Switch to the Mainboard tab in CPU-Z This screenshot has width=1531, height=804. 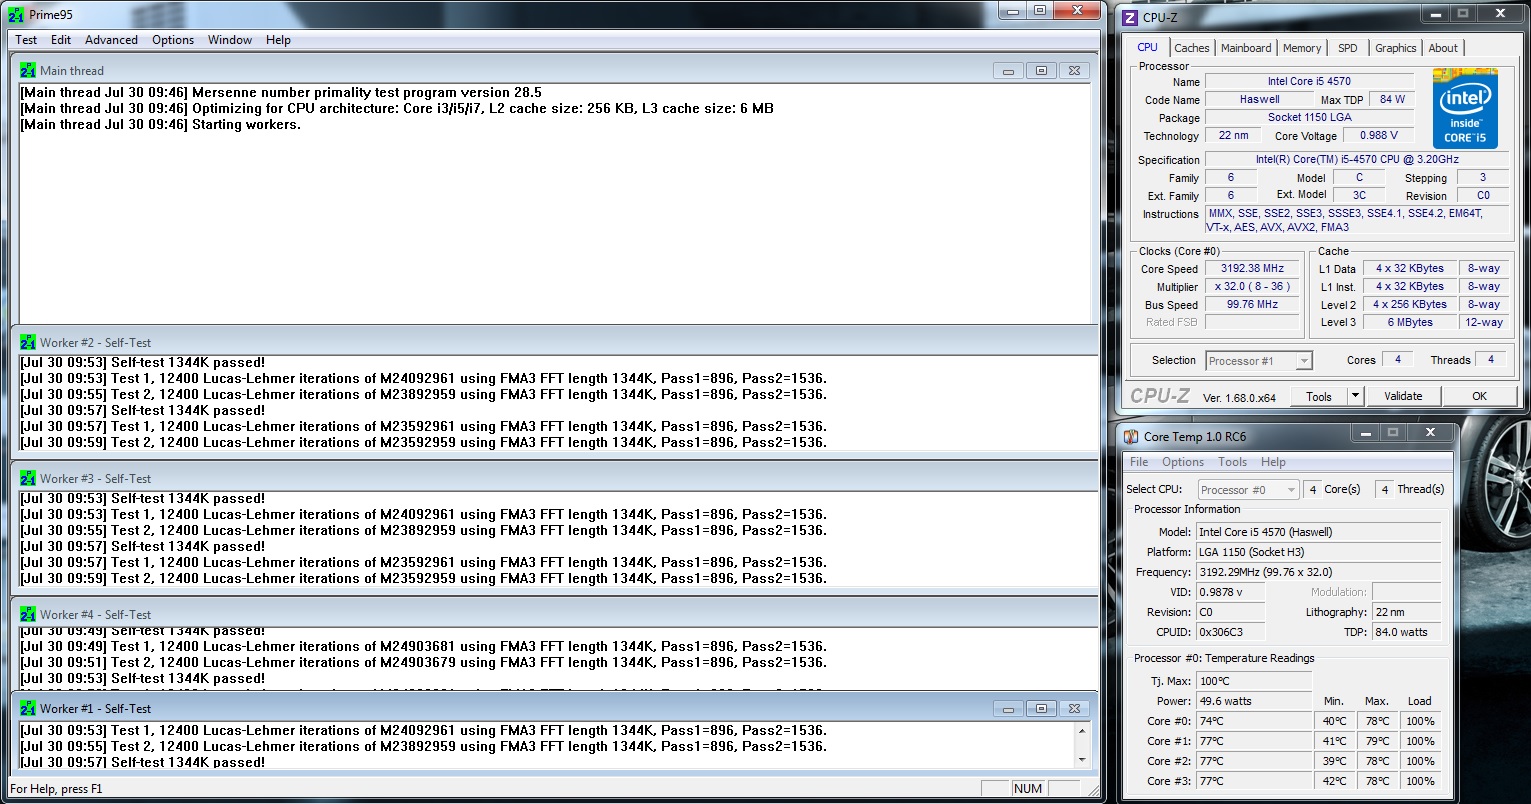pos(1246,48)
